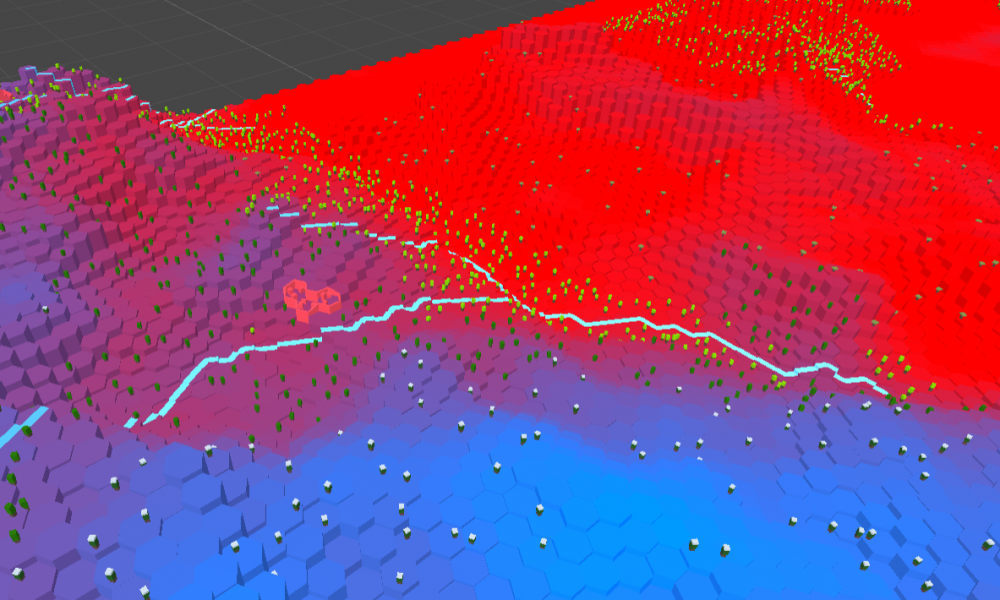
Task: Click the lower-left end of the long river
Action: [x=132, y=423]
